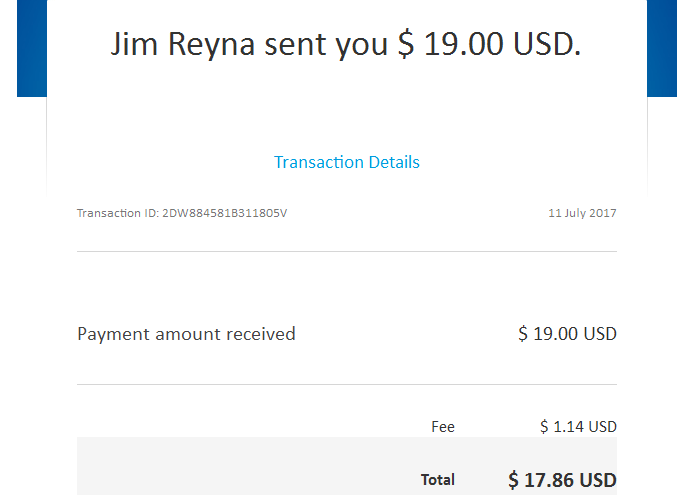Click the date 11 July 2017

582,213
